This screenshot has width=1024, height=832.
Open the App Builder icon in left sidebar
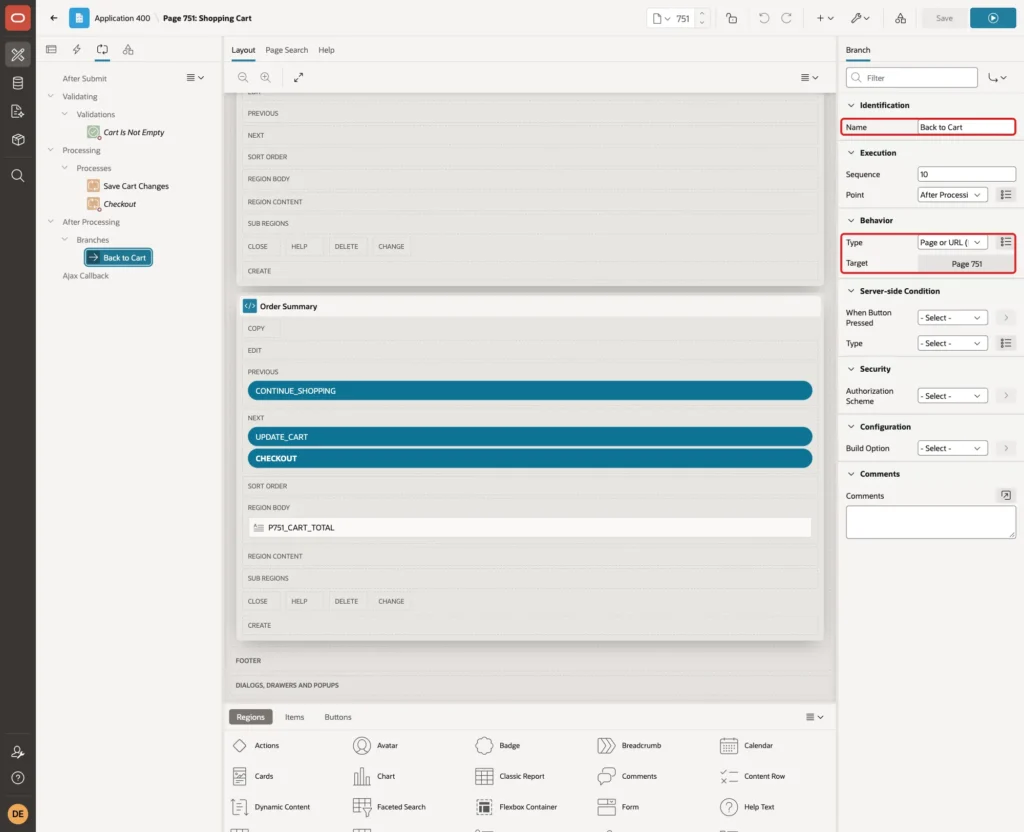tap(18, 55)
